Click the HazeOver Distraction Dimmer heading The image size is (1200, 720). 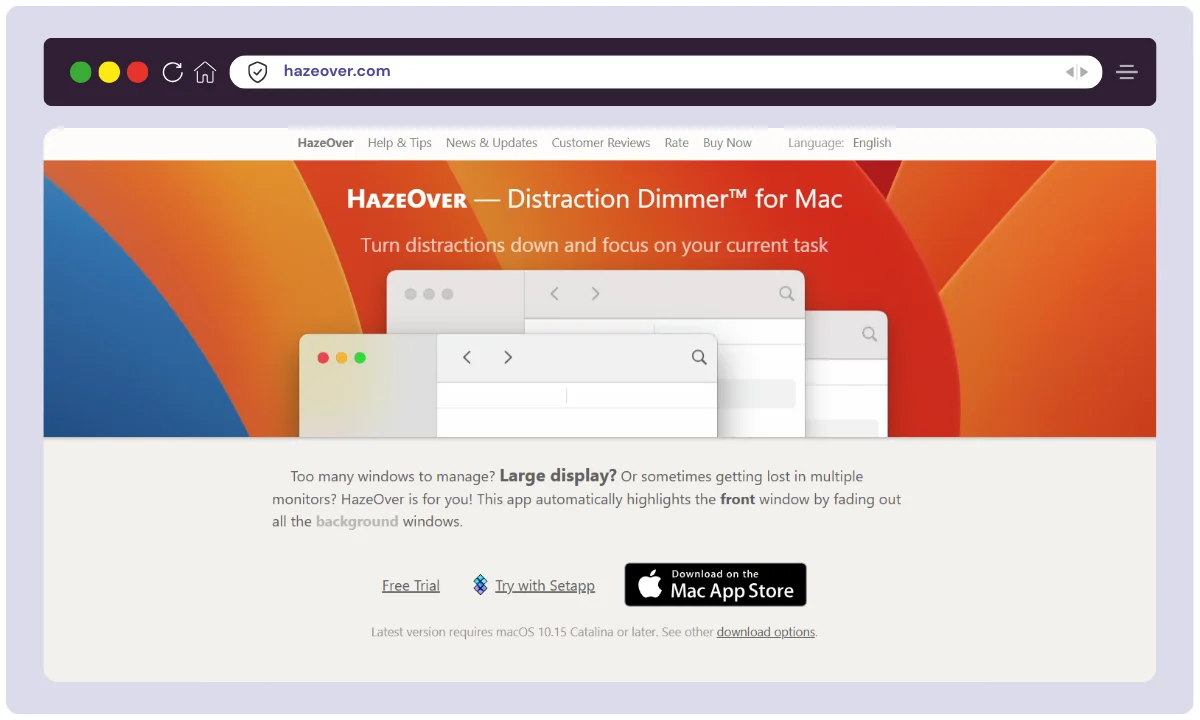tap(595, 199)
